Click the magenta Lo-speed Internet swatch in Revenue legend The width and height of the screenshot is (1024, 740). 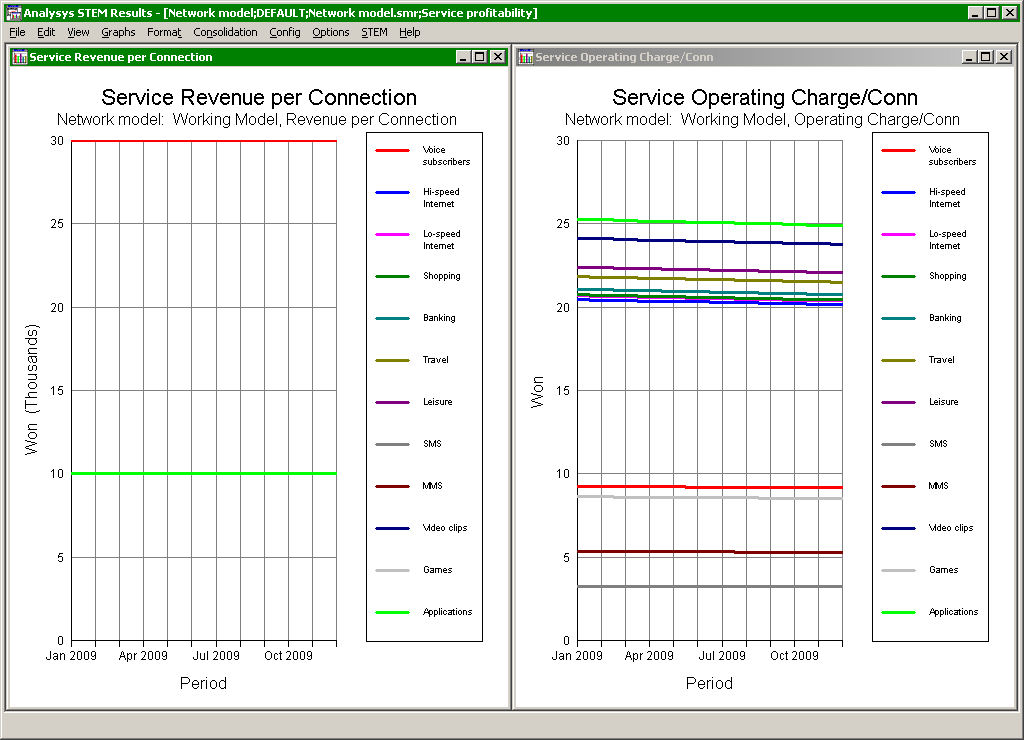pos(392,234)
